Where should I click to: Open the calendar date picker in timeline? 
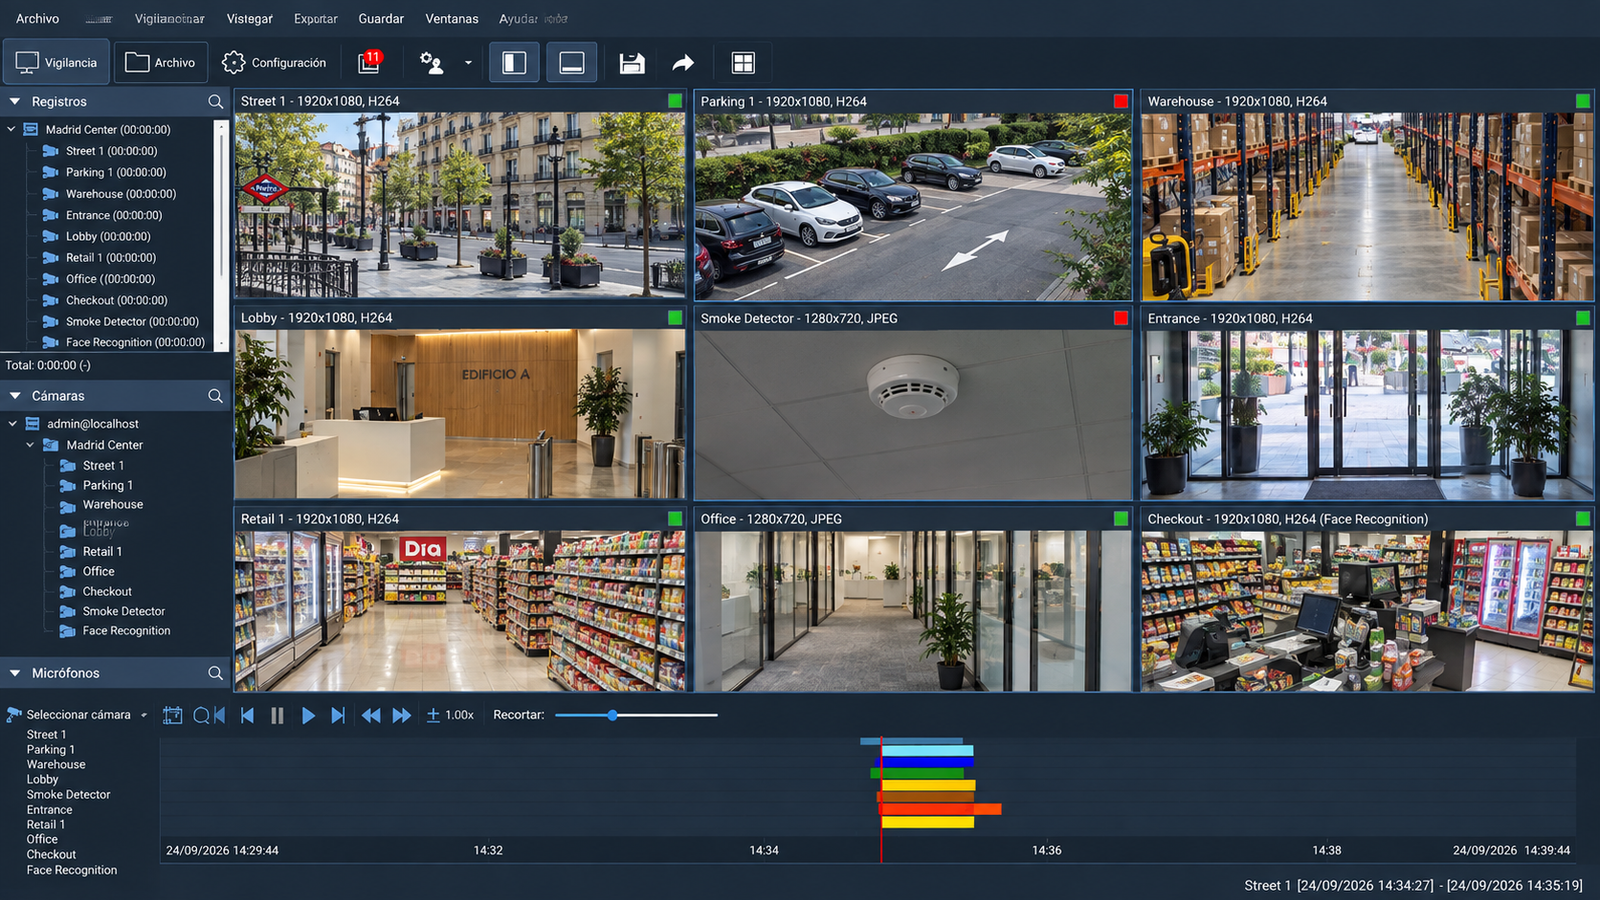(173, 715)
